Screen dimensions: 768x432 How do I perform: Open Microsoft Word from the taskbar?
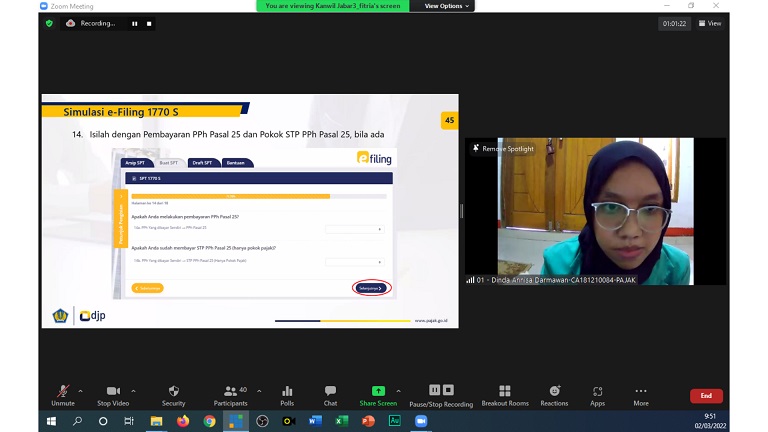(x=315, y=421)
